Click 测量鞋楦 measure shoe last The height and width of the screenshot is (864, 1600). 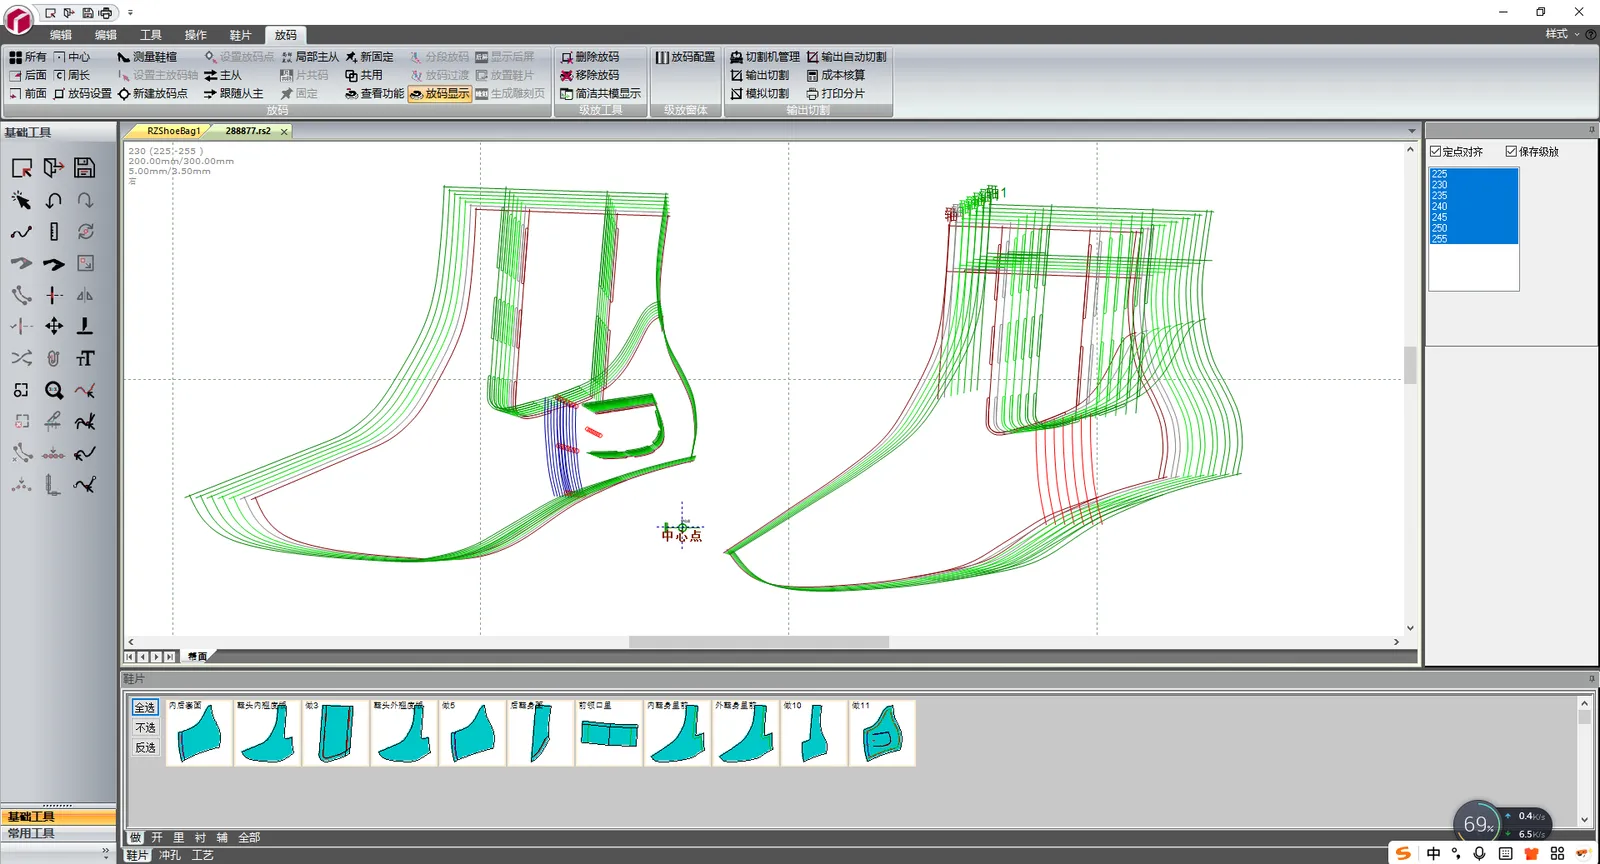click(147, 57)
